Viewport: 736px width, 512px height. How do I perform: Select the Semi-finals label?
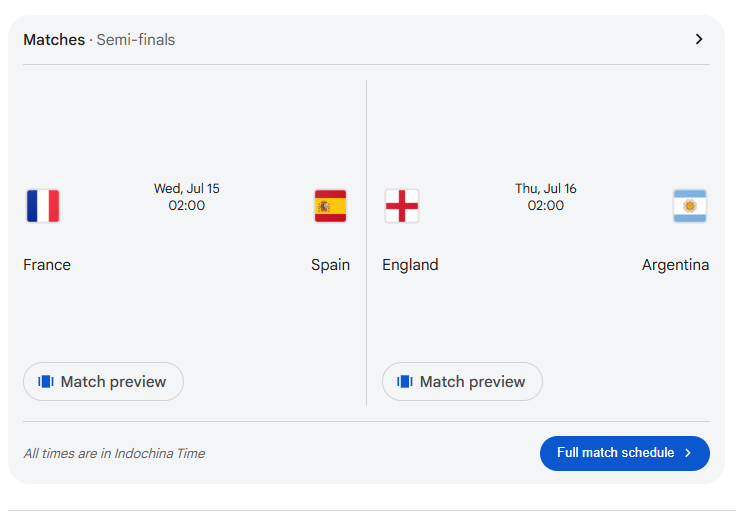pos(136,40)
